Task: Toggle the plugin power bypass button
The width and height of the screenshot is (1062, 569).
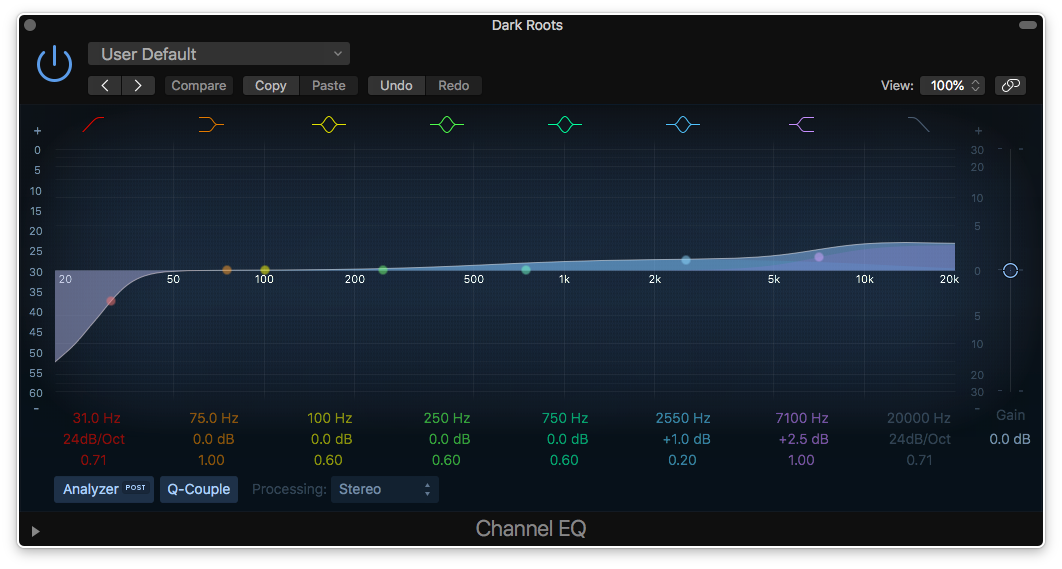Action: click(54, 64)
